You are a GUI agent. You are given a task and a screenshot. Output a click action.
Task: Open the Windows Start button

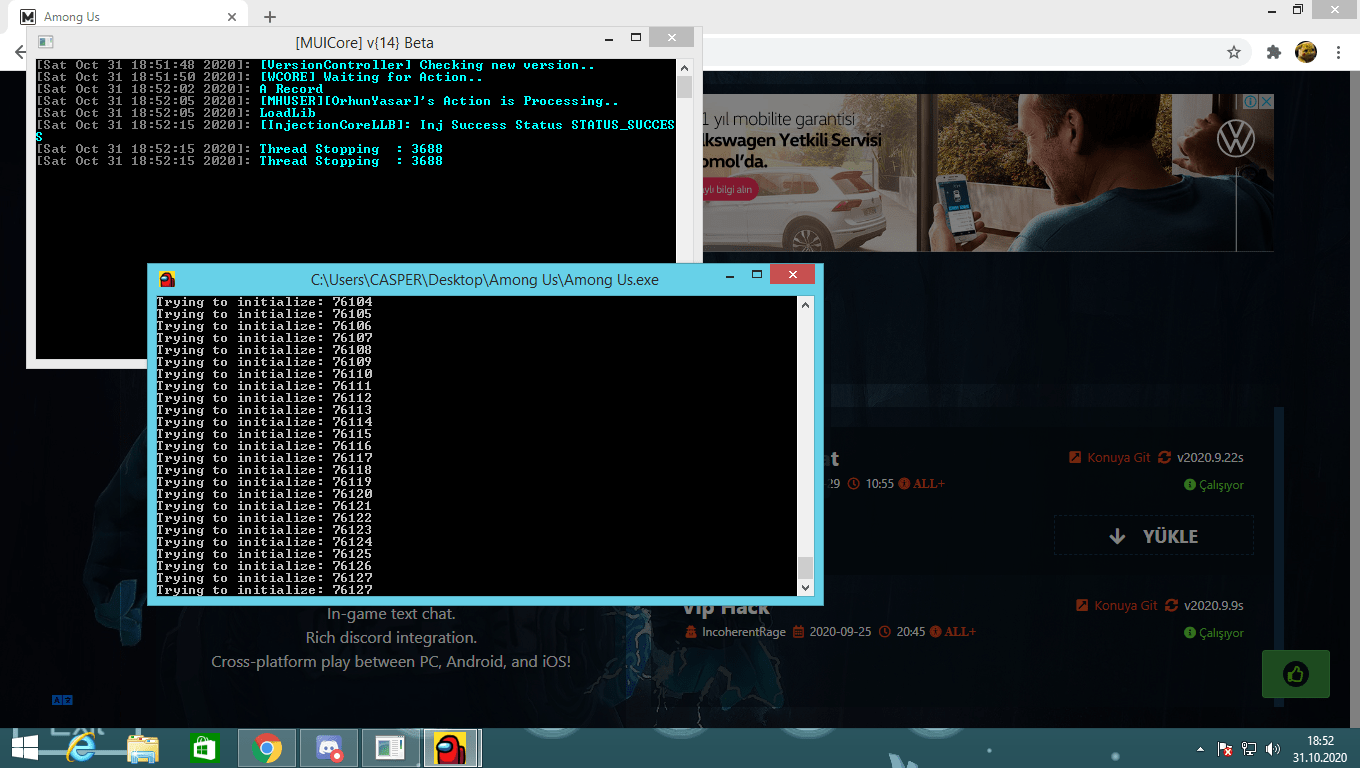point(24,748)
